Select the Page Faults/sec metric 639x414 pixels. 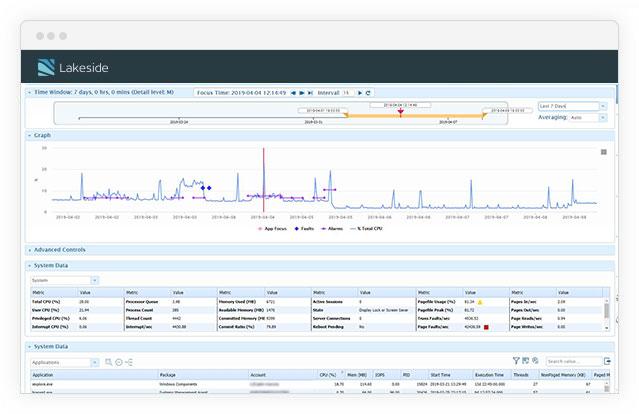click(433, 327)
